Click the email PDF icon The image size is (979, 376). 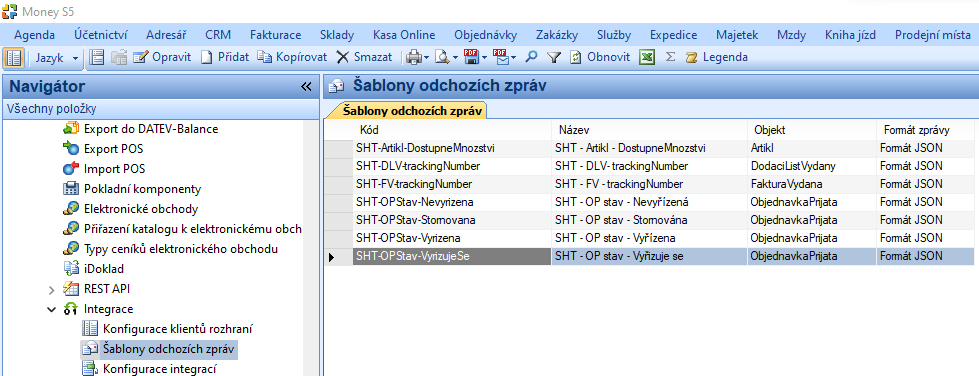[501, 57]
